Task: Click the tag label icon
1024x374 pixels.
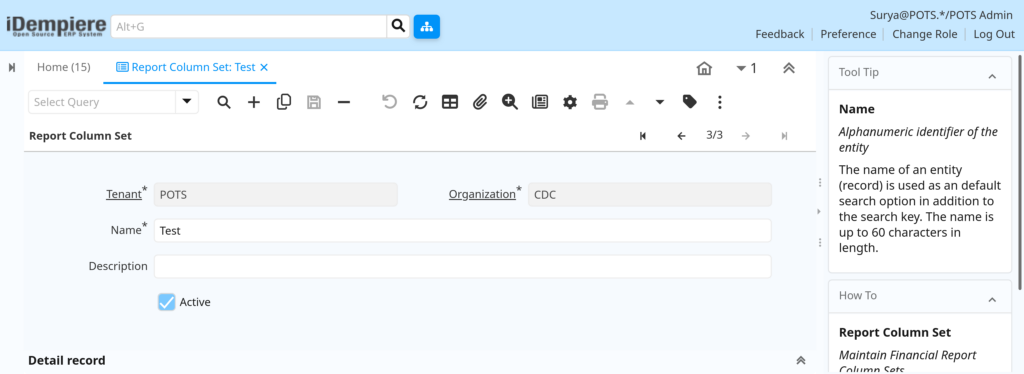Action: [690, 101]
